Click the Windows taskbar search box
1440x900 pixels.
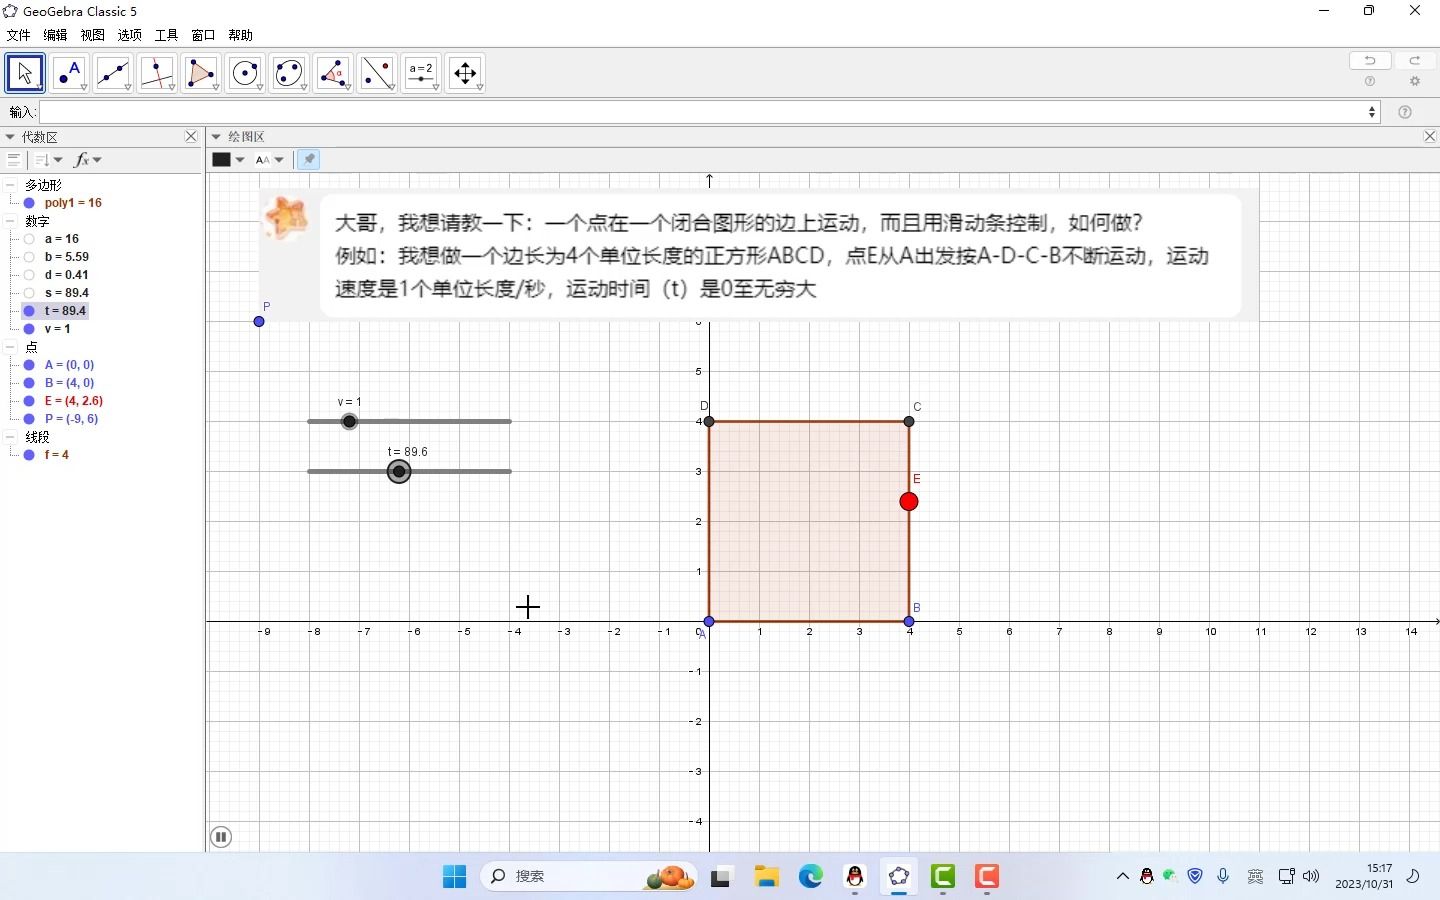click(x=590, y=877)
